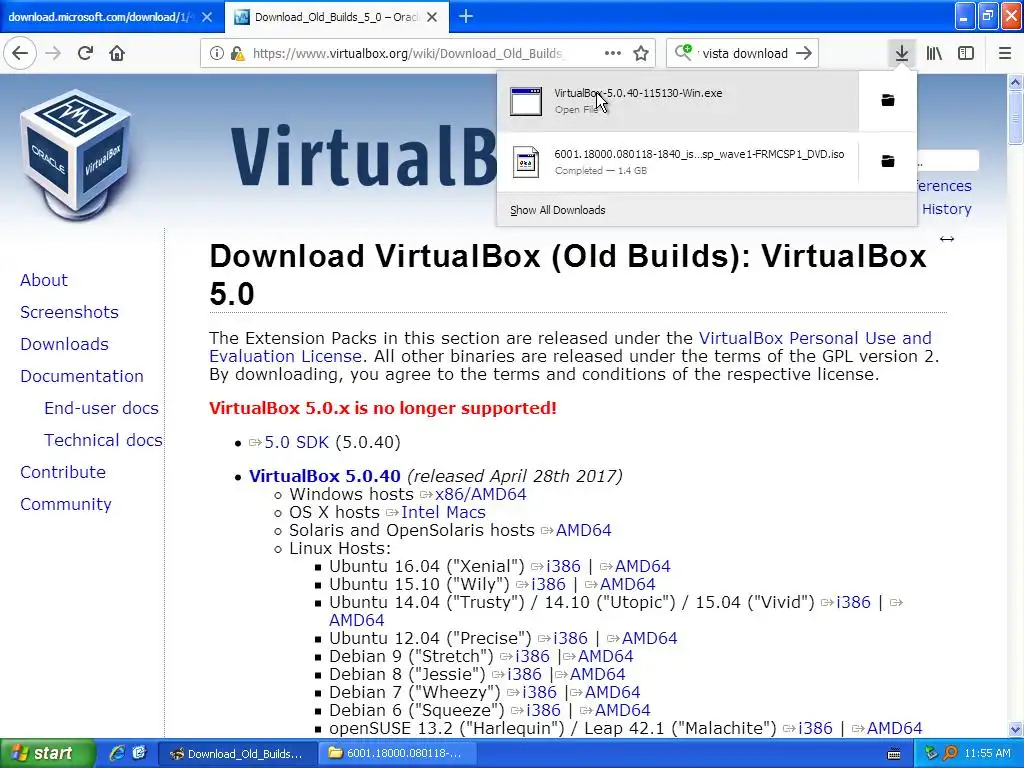This screenshot has width=1024, height=768.
Task: Click the VirtualBox exe file icon in downloads
Action: [526, 101]
